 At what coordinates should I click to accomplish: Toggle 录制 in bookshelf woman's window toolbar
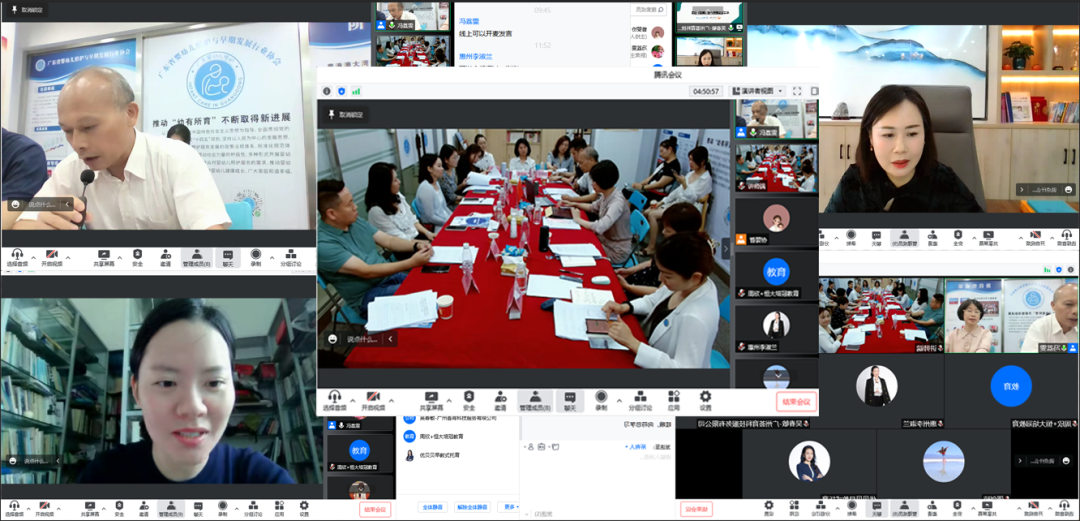[x=222, y=509]
